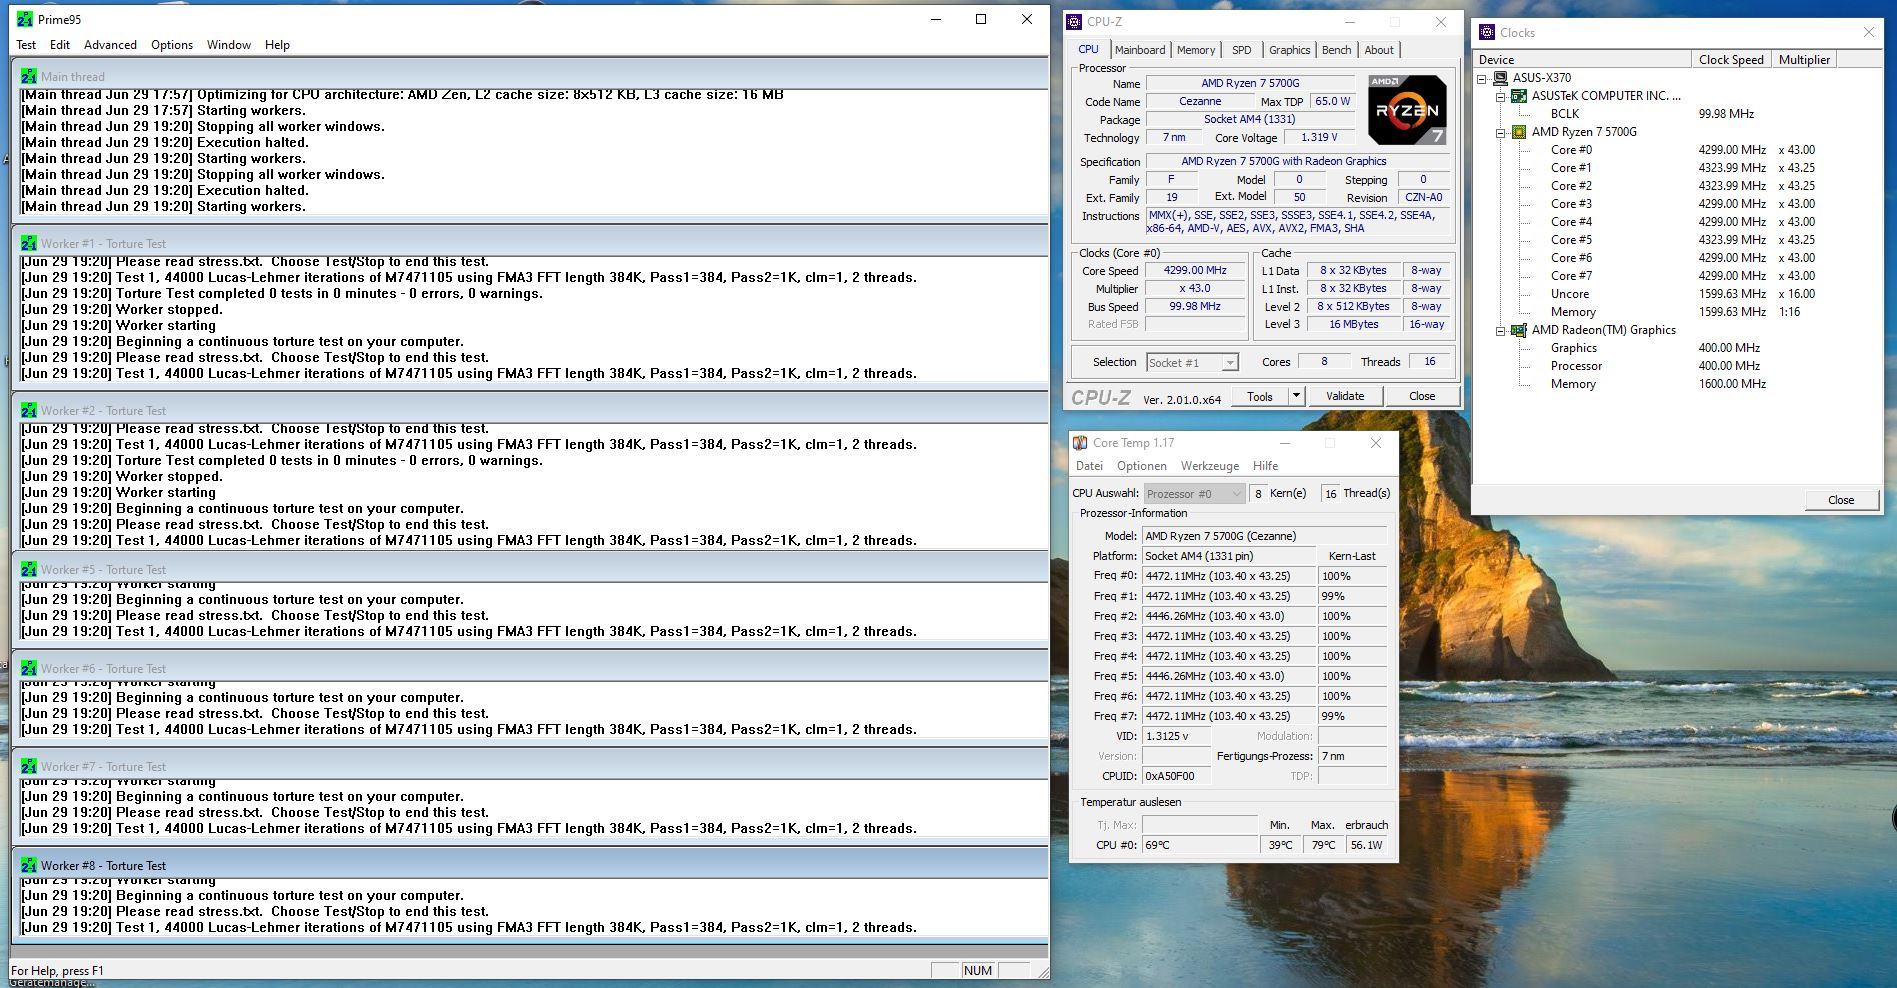Click the Worker #7 Torture Test icon
Viewport: 1897px width, 988px height.
point(29,766)
